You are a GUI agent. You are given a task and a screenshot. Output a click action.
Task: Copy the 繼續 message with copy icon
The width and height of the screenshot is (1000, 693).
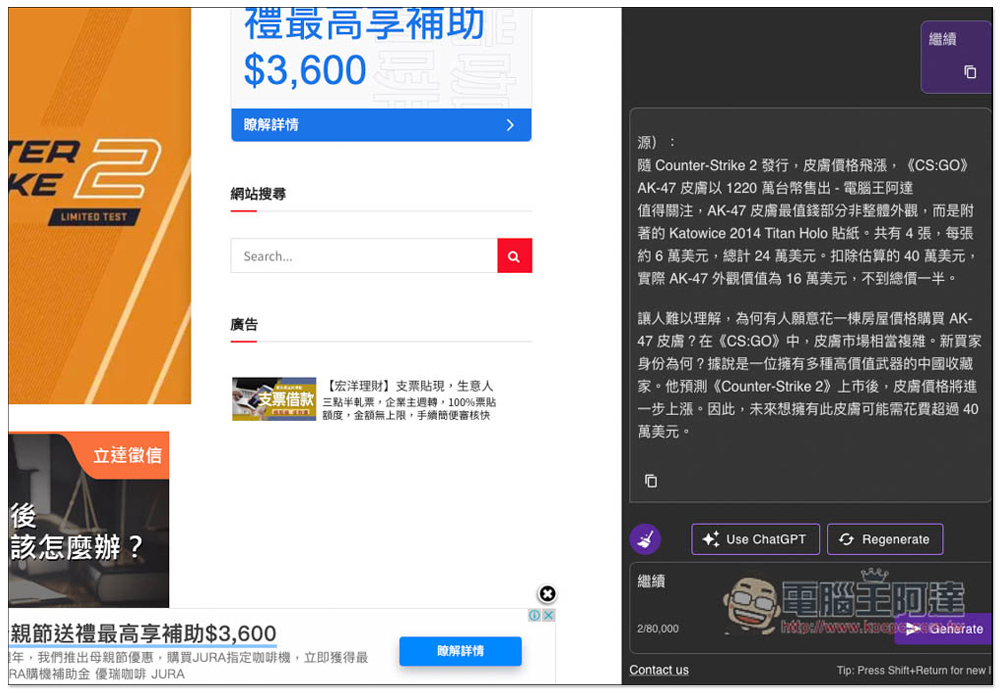point(970,72)
